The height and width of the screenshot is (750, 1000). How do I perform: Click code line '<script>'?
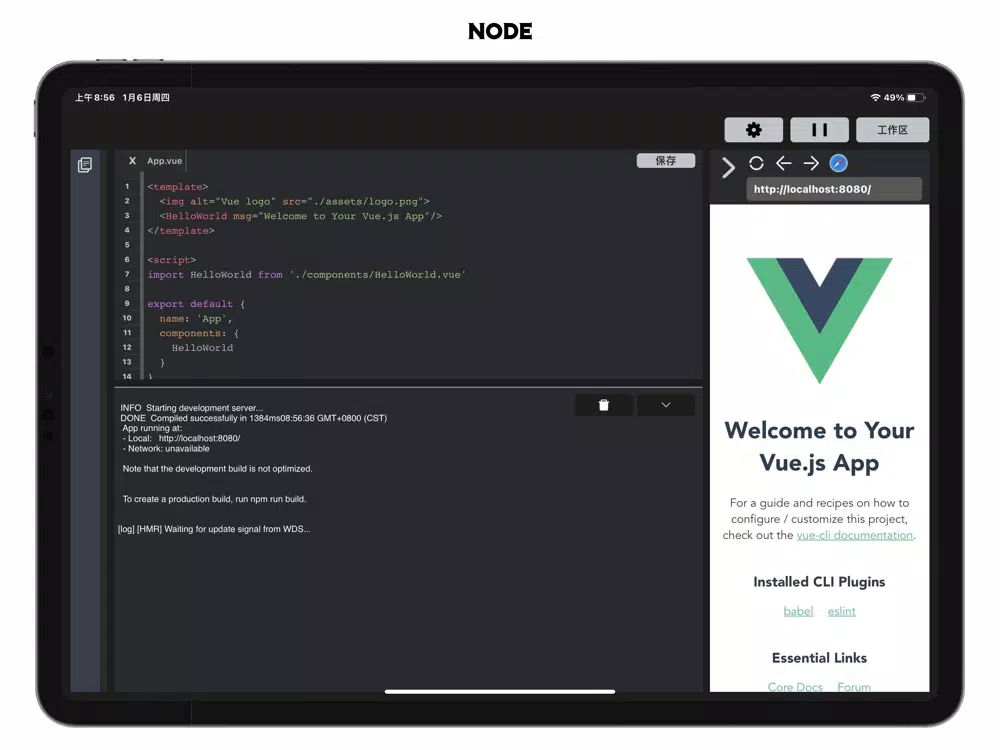172,260
